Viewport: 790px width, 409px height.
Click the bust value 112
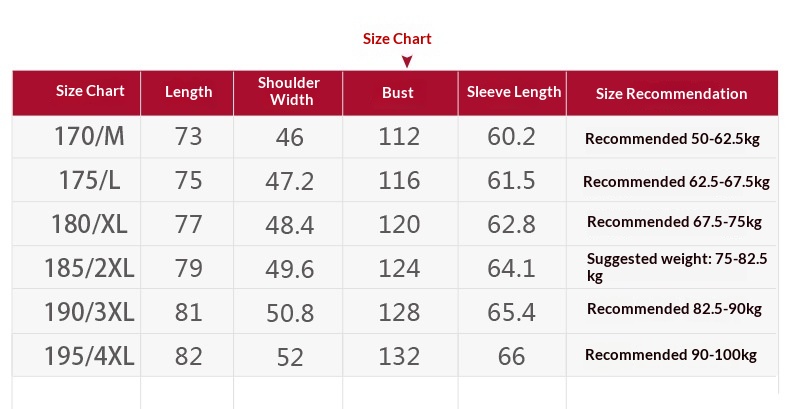(x=399, y=137)
